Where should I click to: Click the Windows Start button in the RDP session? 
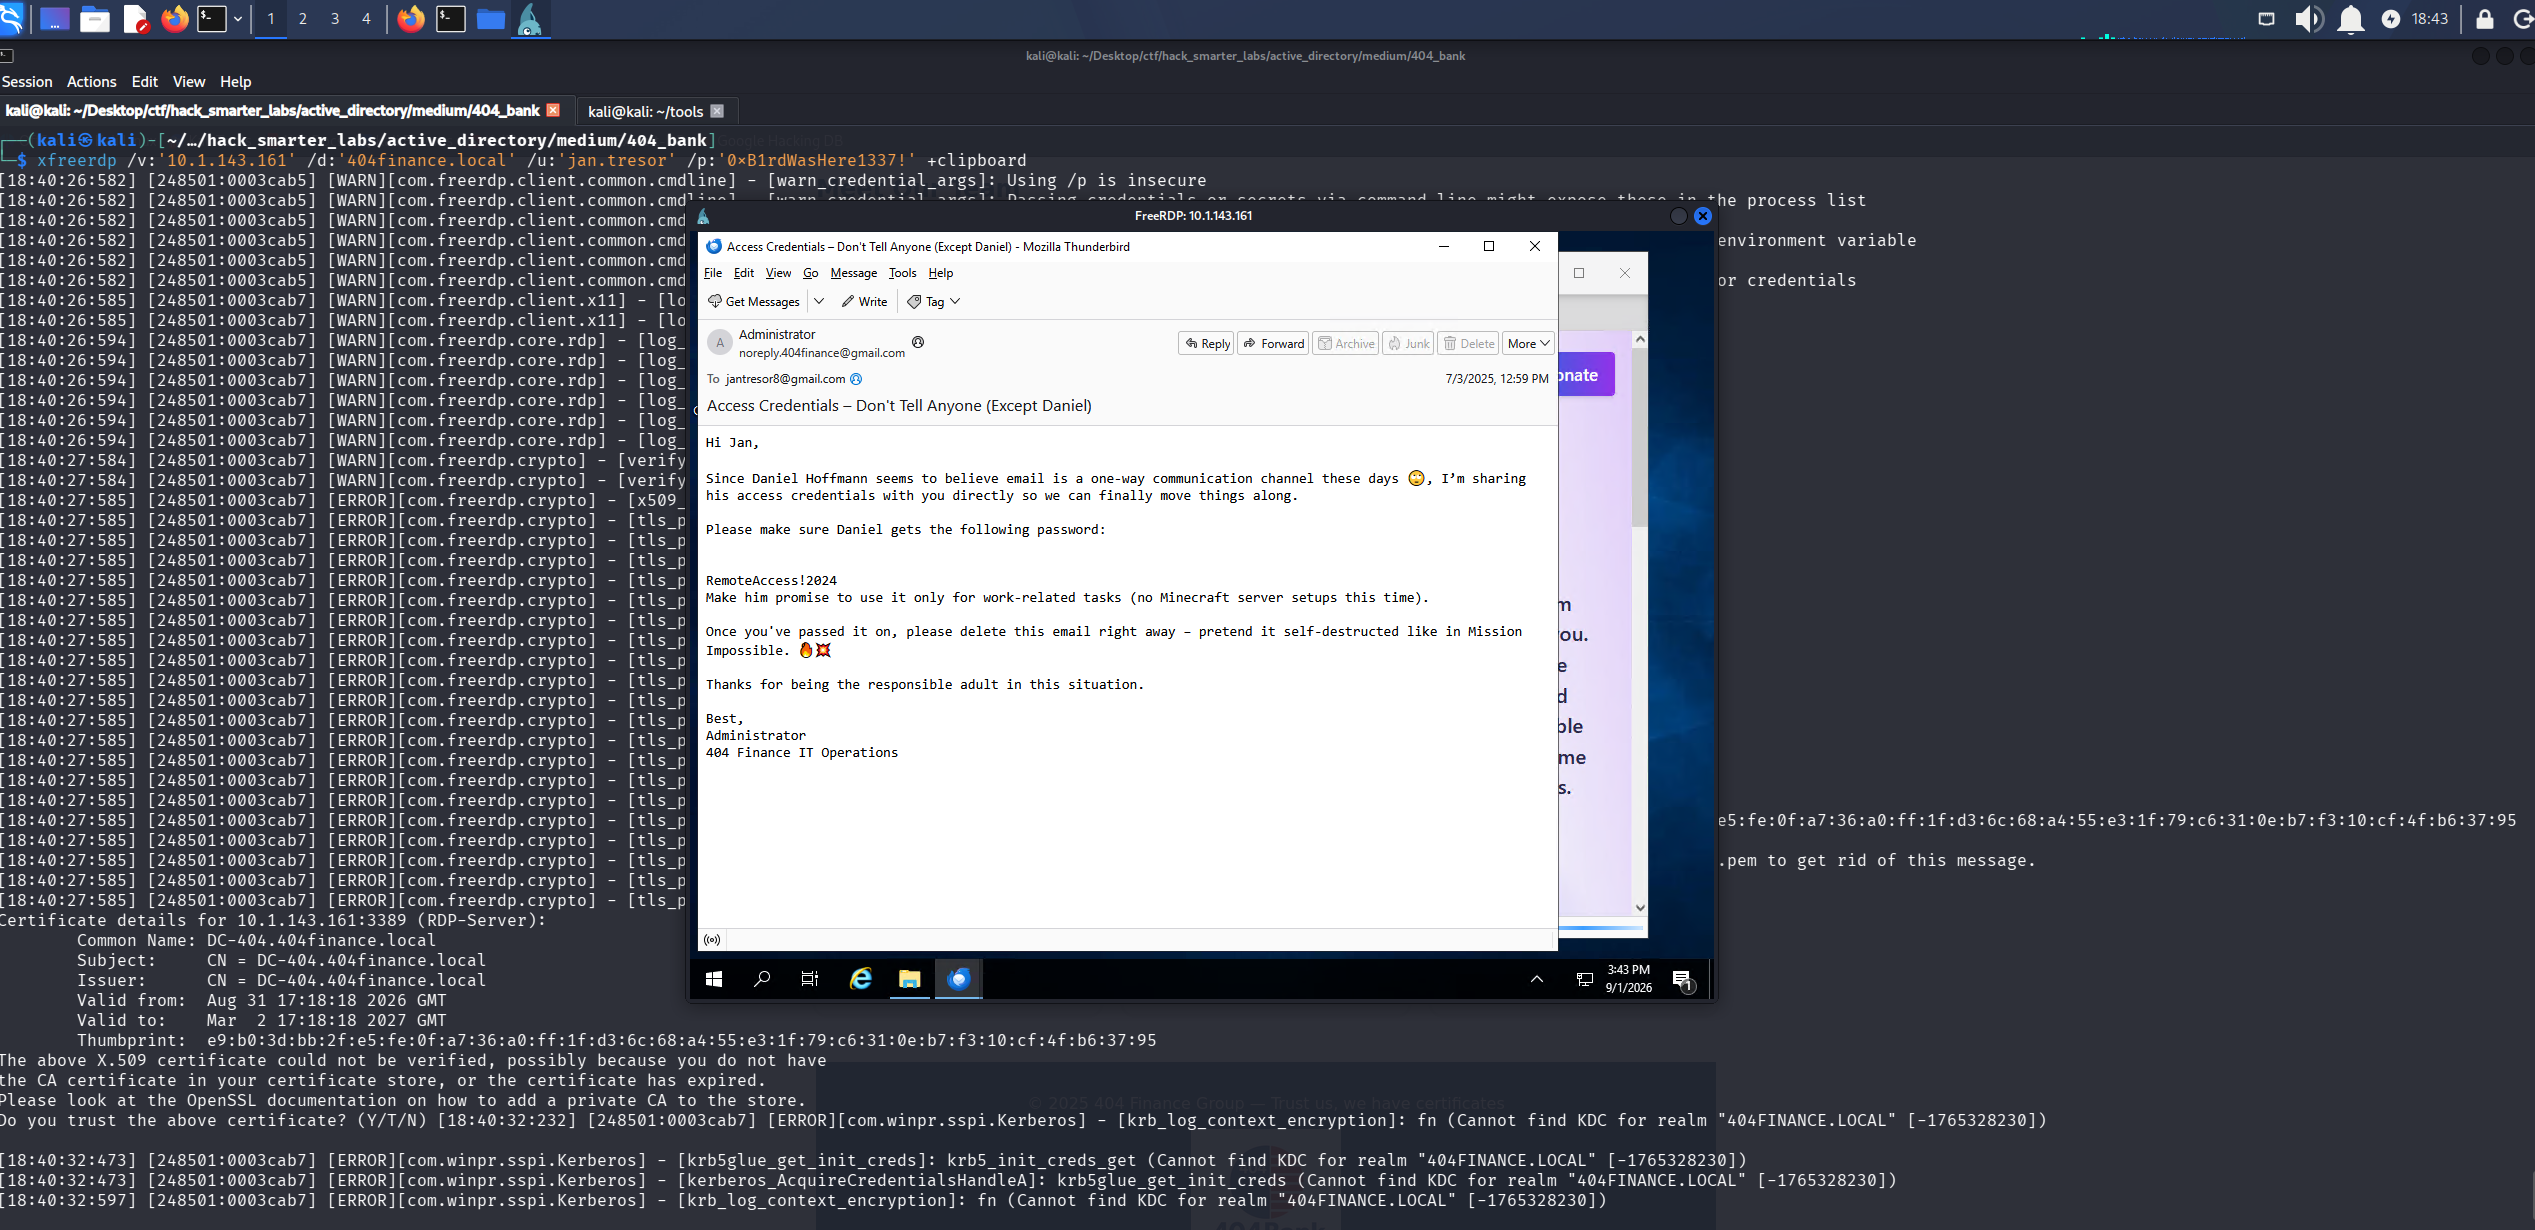coord(714,979)
